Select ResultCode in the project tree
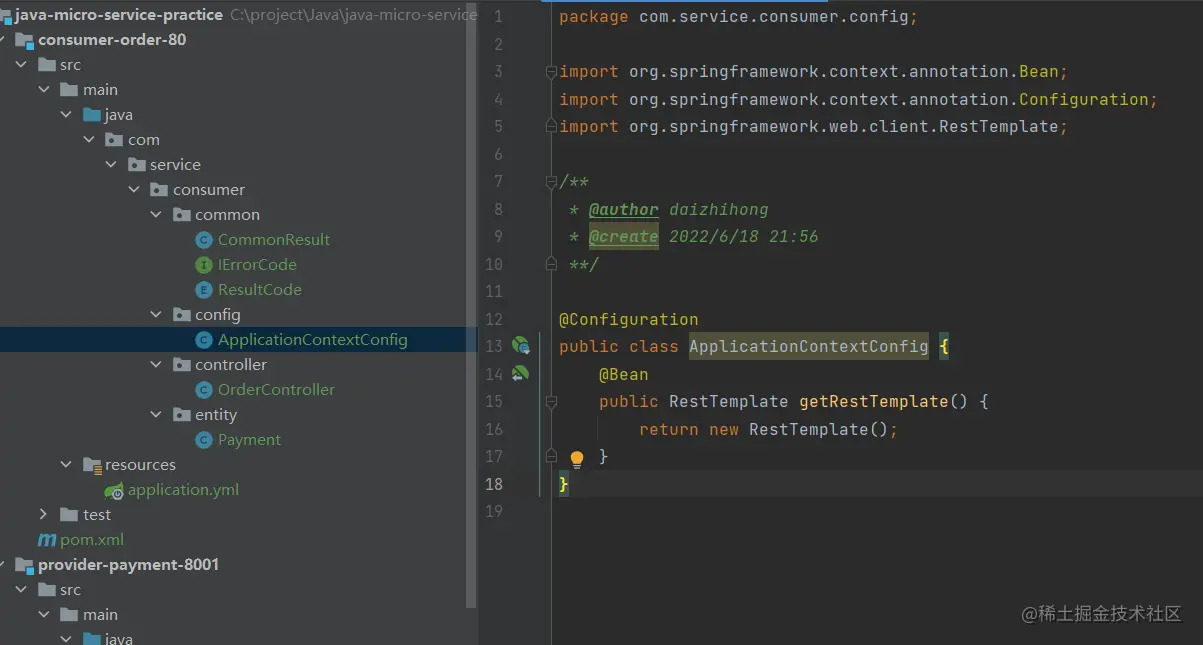 [x=260, y=290]
